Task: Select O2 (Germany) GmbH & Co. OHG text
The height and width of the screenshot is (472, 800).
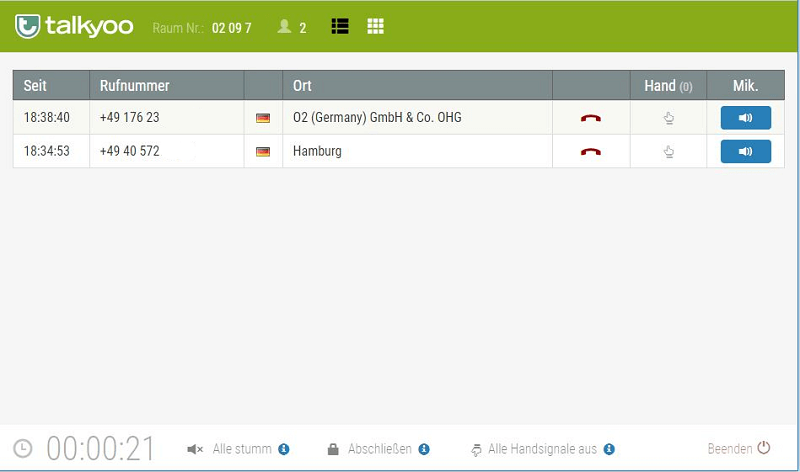Action: click(377, 117)
